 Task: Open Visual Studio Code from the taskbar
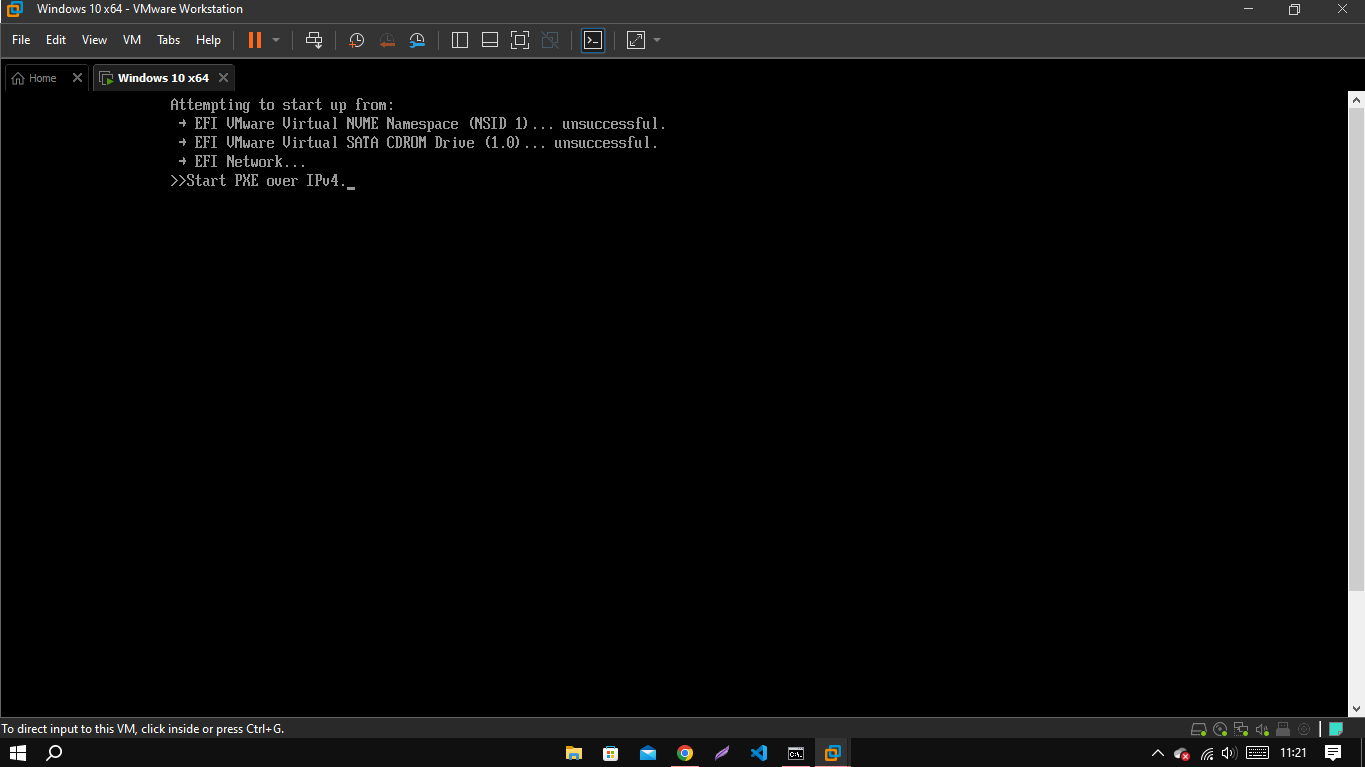(759, 753)
